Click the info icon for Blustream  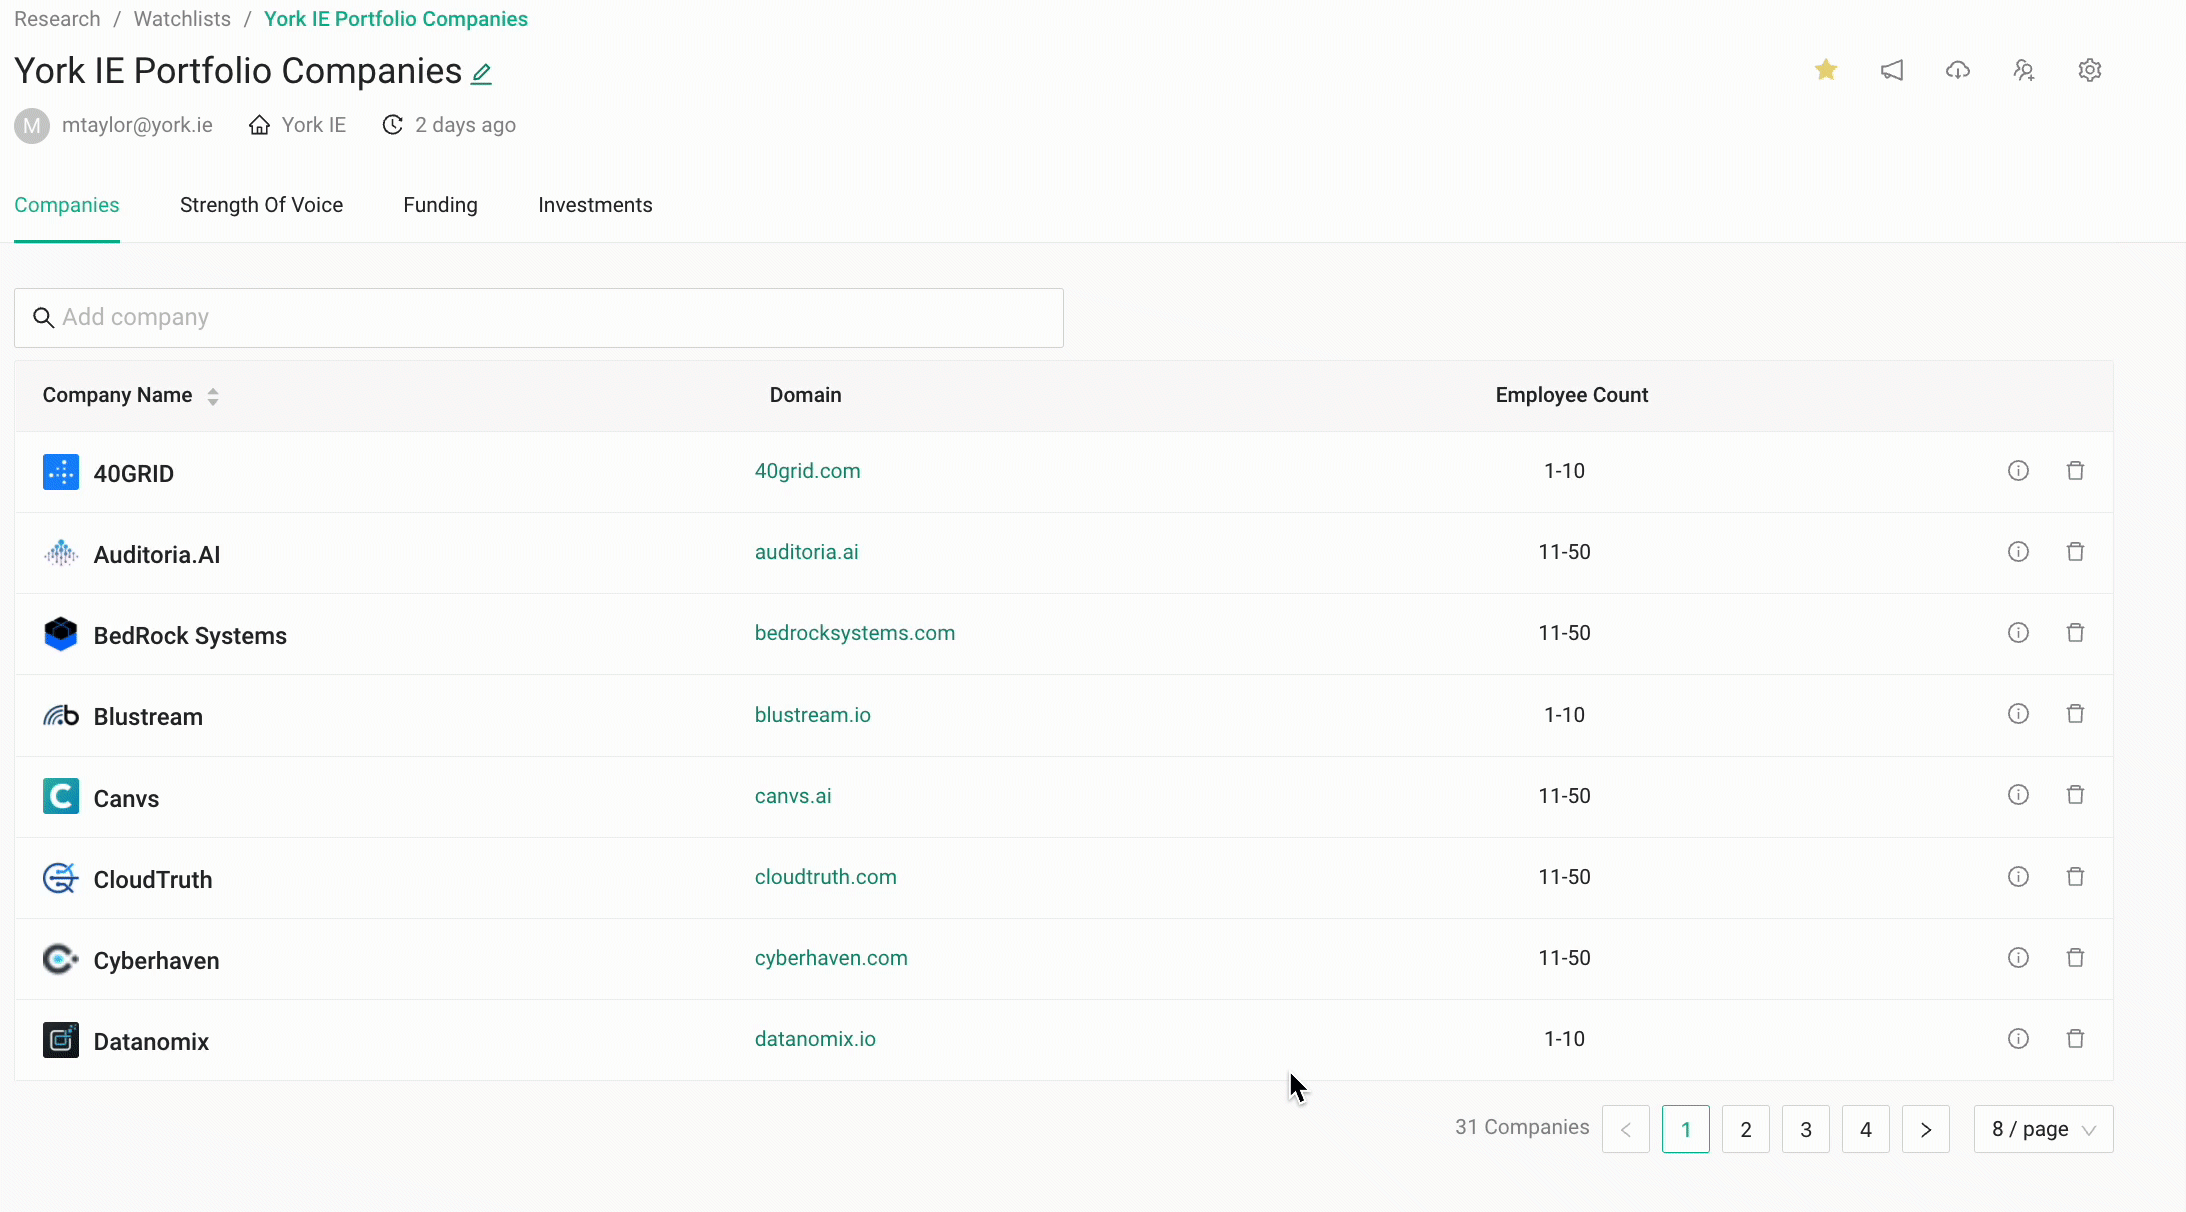coord(2018,713)
